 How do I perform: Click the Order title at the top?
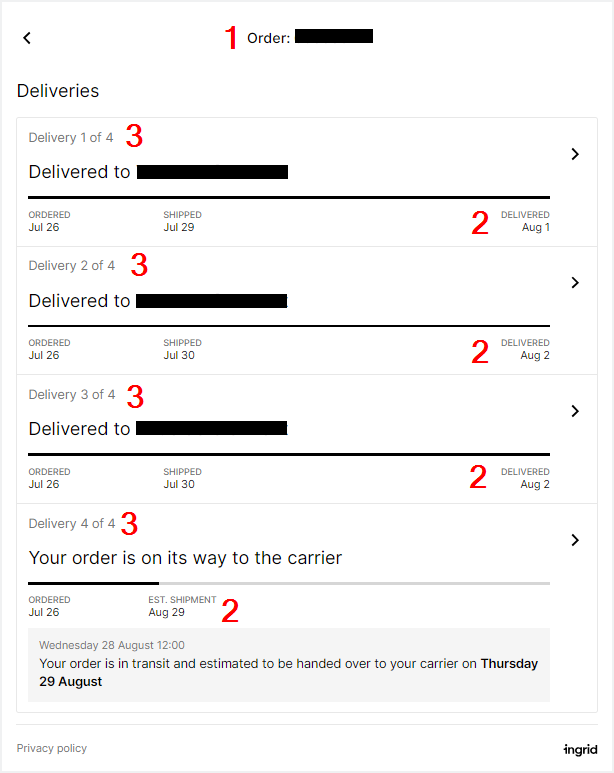[x=269, y=38]
